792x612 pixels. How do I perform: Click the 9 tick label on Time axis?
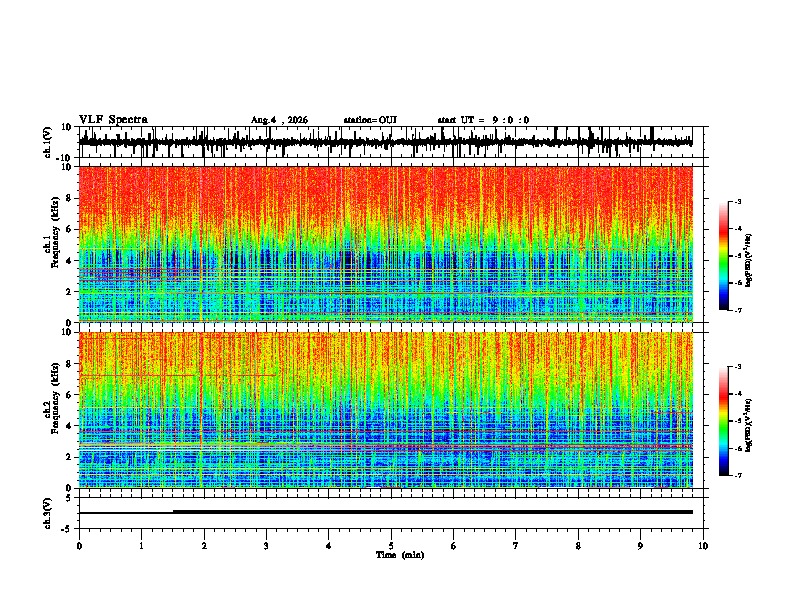(640, 546)
